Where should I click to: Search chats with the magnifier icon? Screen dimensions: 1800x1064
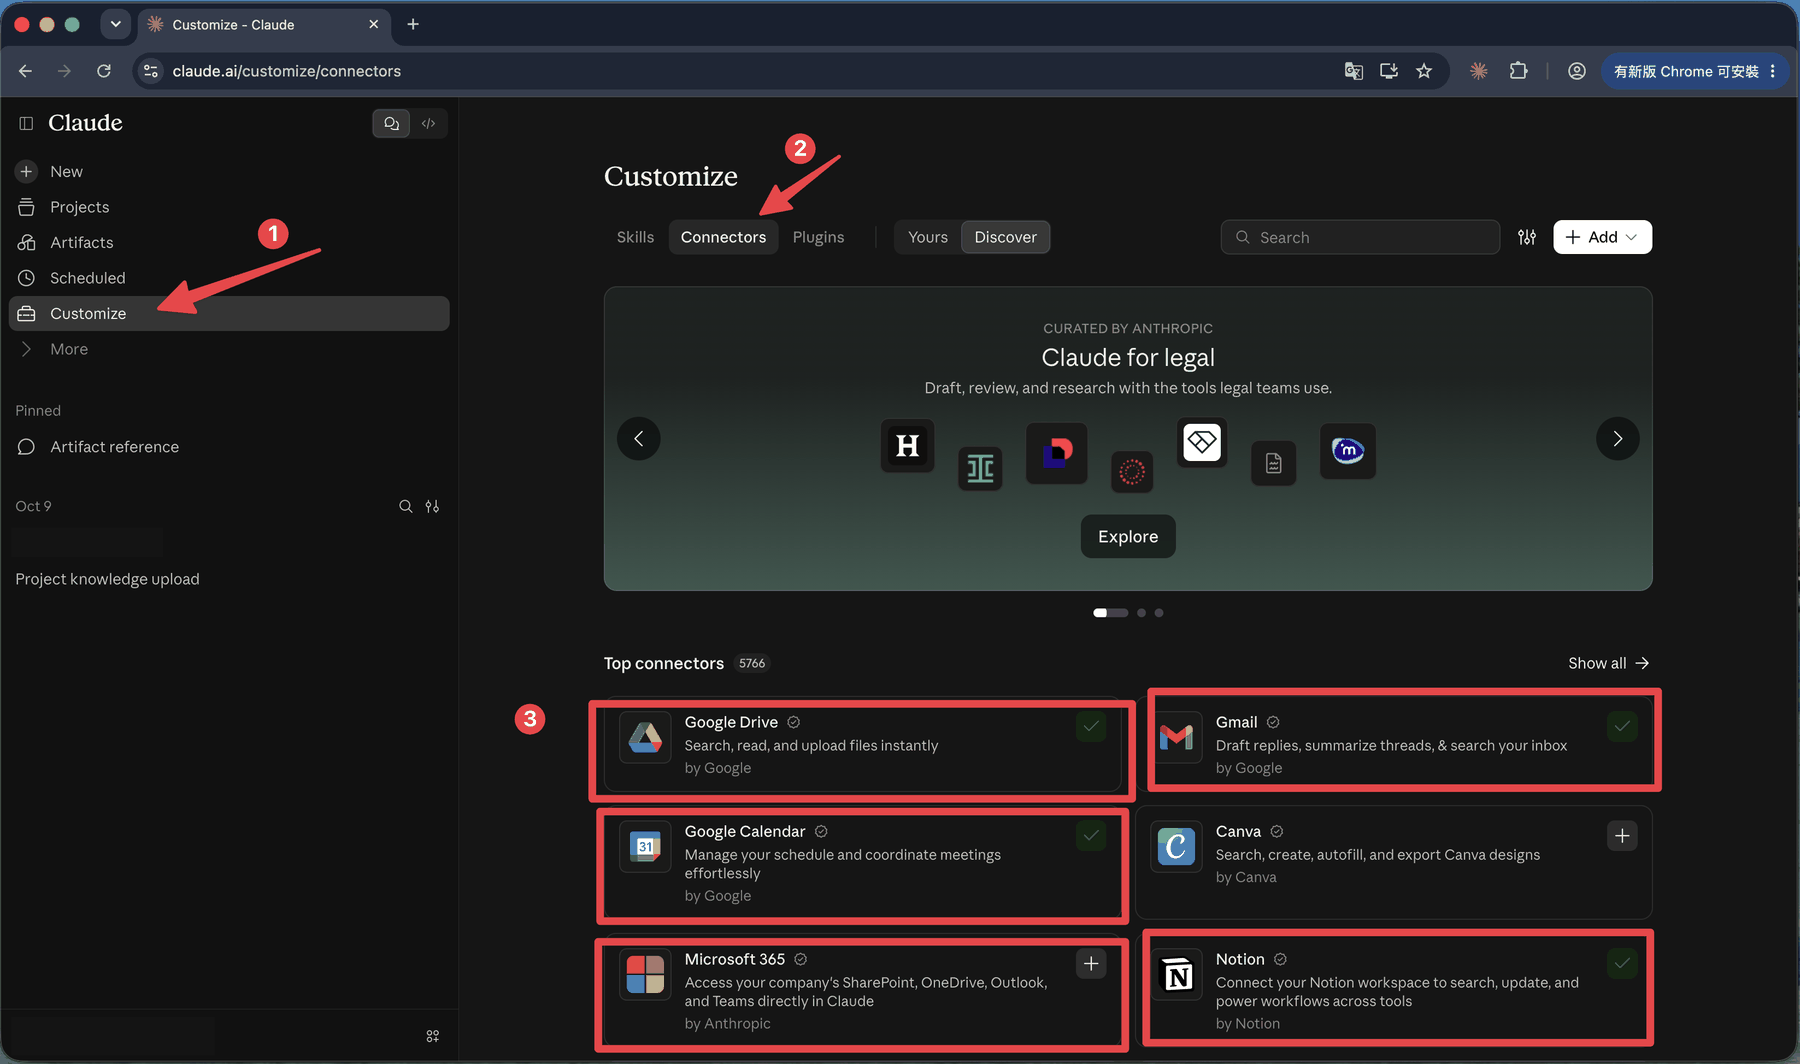(406, 506)
